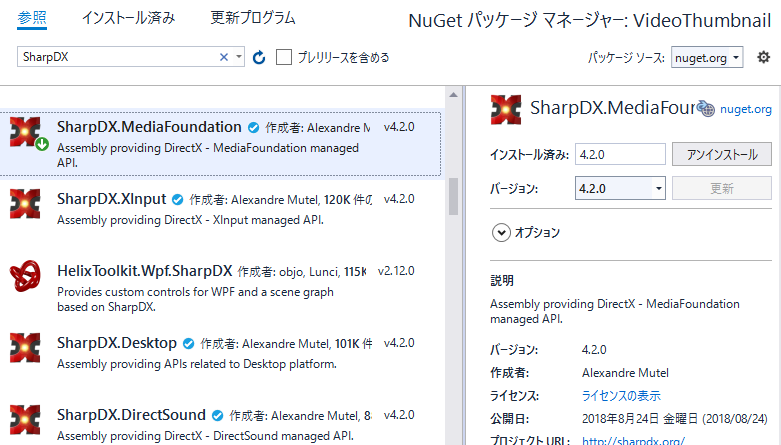Expand the オプション section chevron

pyautogui.click(x=501, y=233)
